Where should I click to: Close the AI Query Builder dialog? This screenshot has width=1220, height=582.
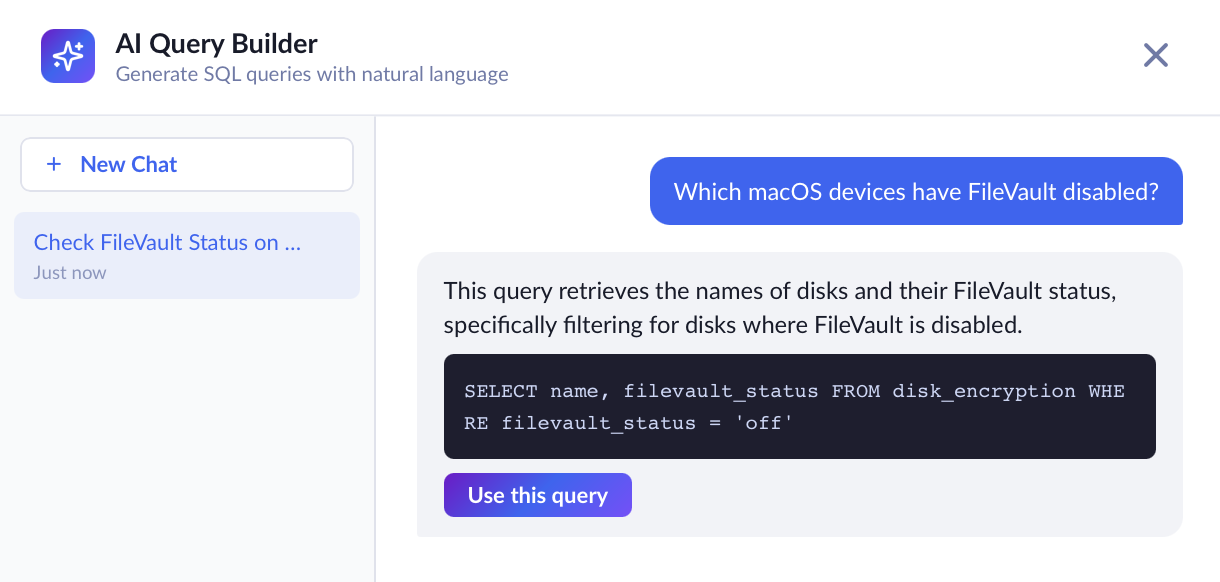1156,55
